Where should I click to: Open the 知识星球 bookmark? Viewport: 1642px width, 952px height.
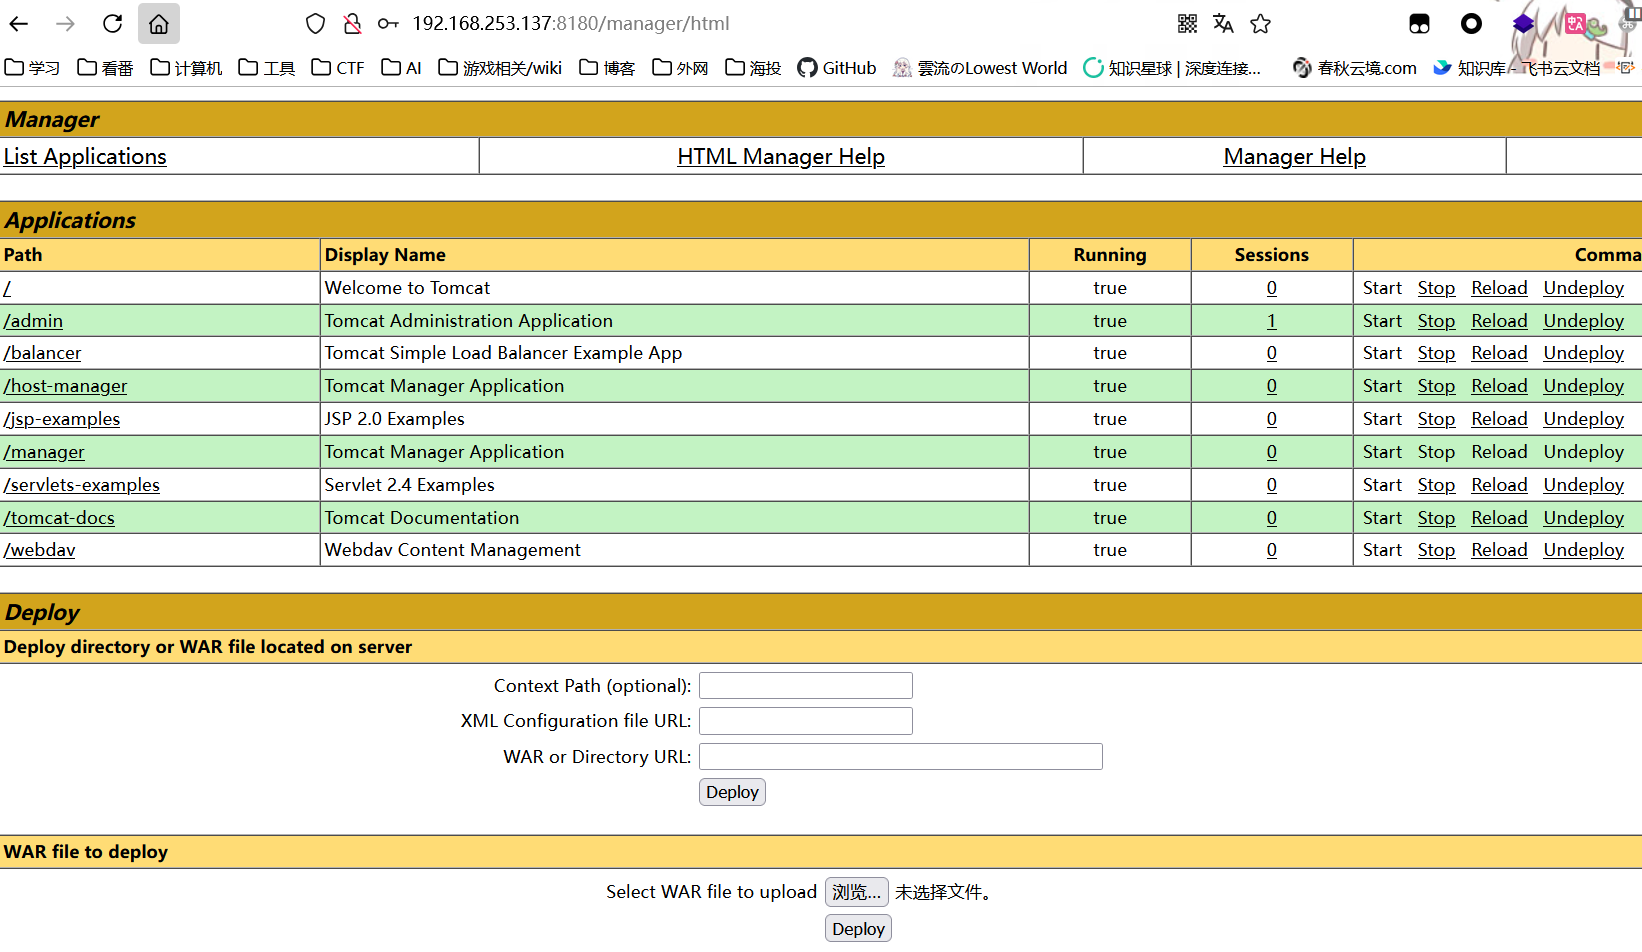(1172, 68)
